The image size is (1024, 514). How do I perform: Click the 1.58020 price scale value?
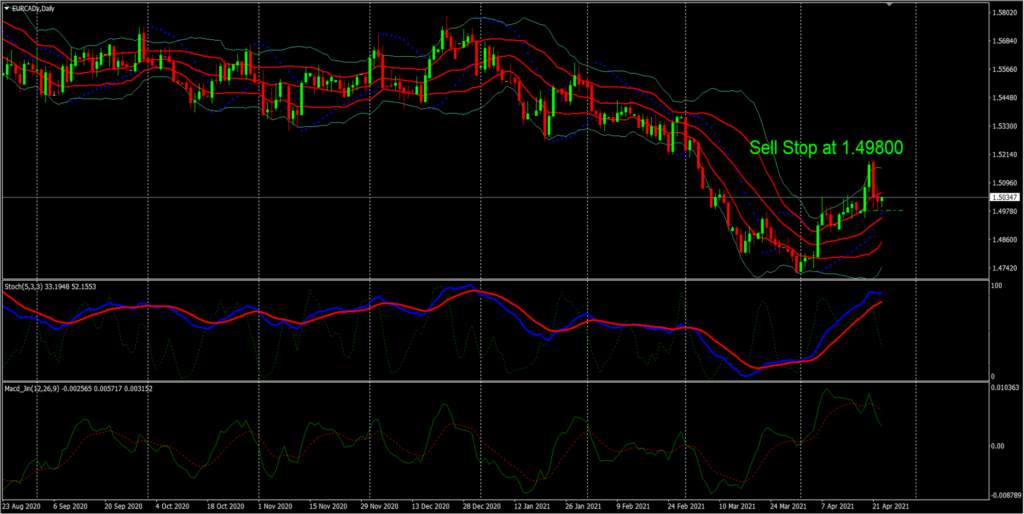click(x=1006, y=13)
